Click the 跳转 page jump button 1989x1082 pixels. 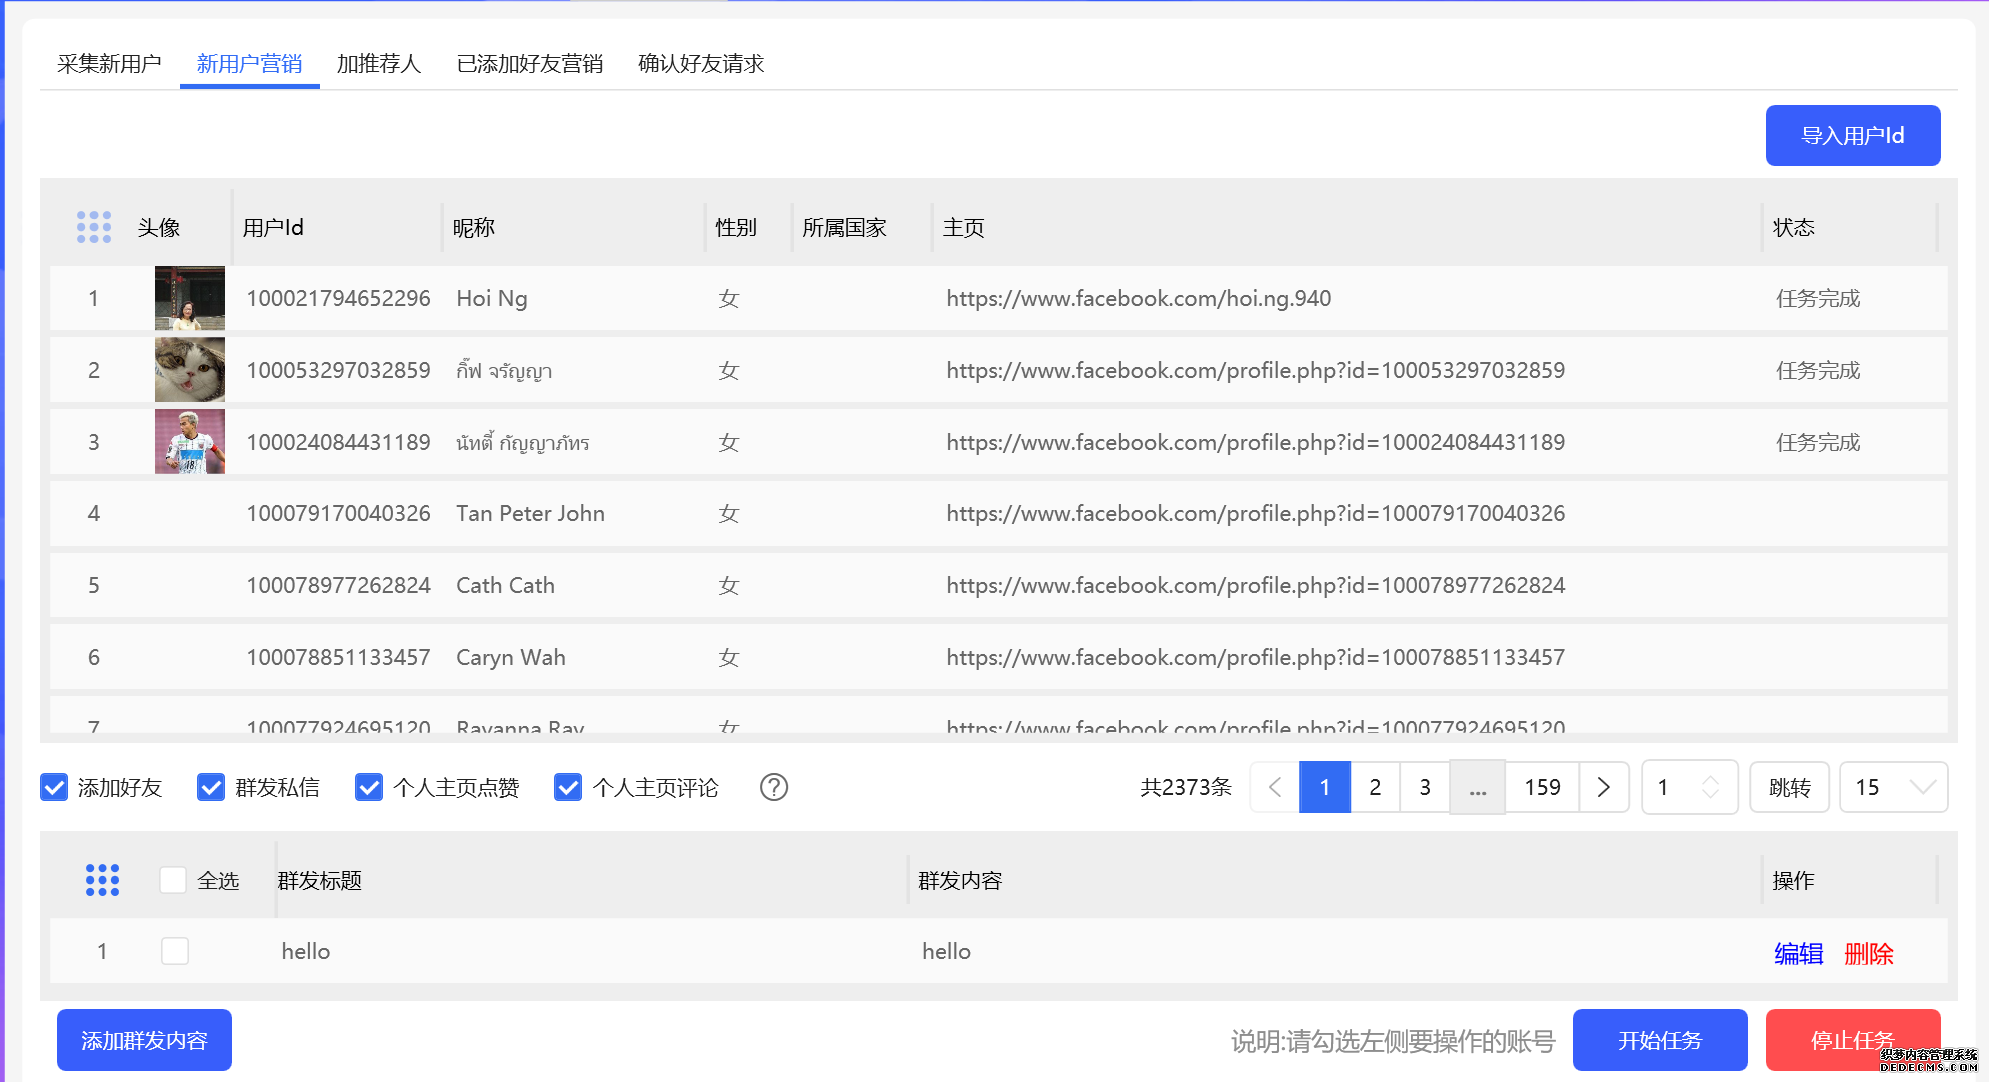coord(1789,788)
